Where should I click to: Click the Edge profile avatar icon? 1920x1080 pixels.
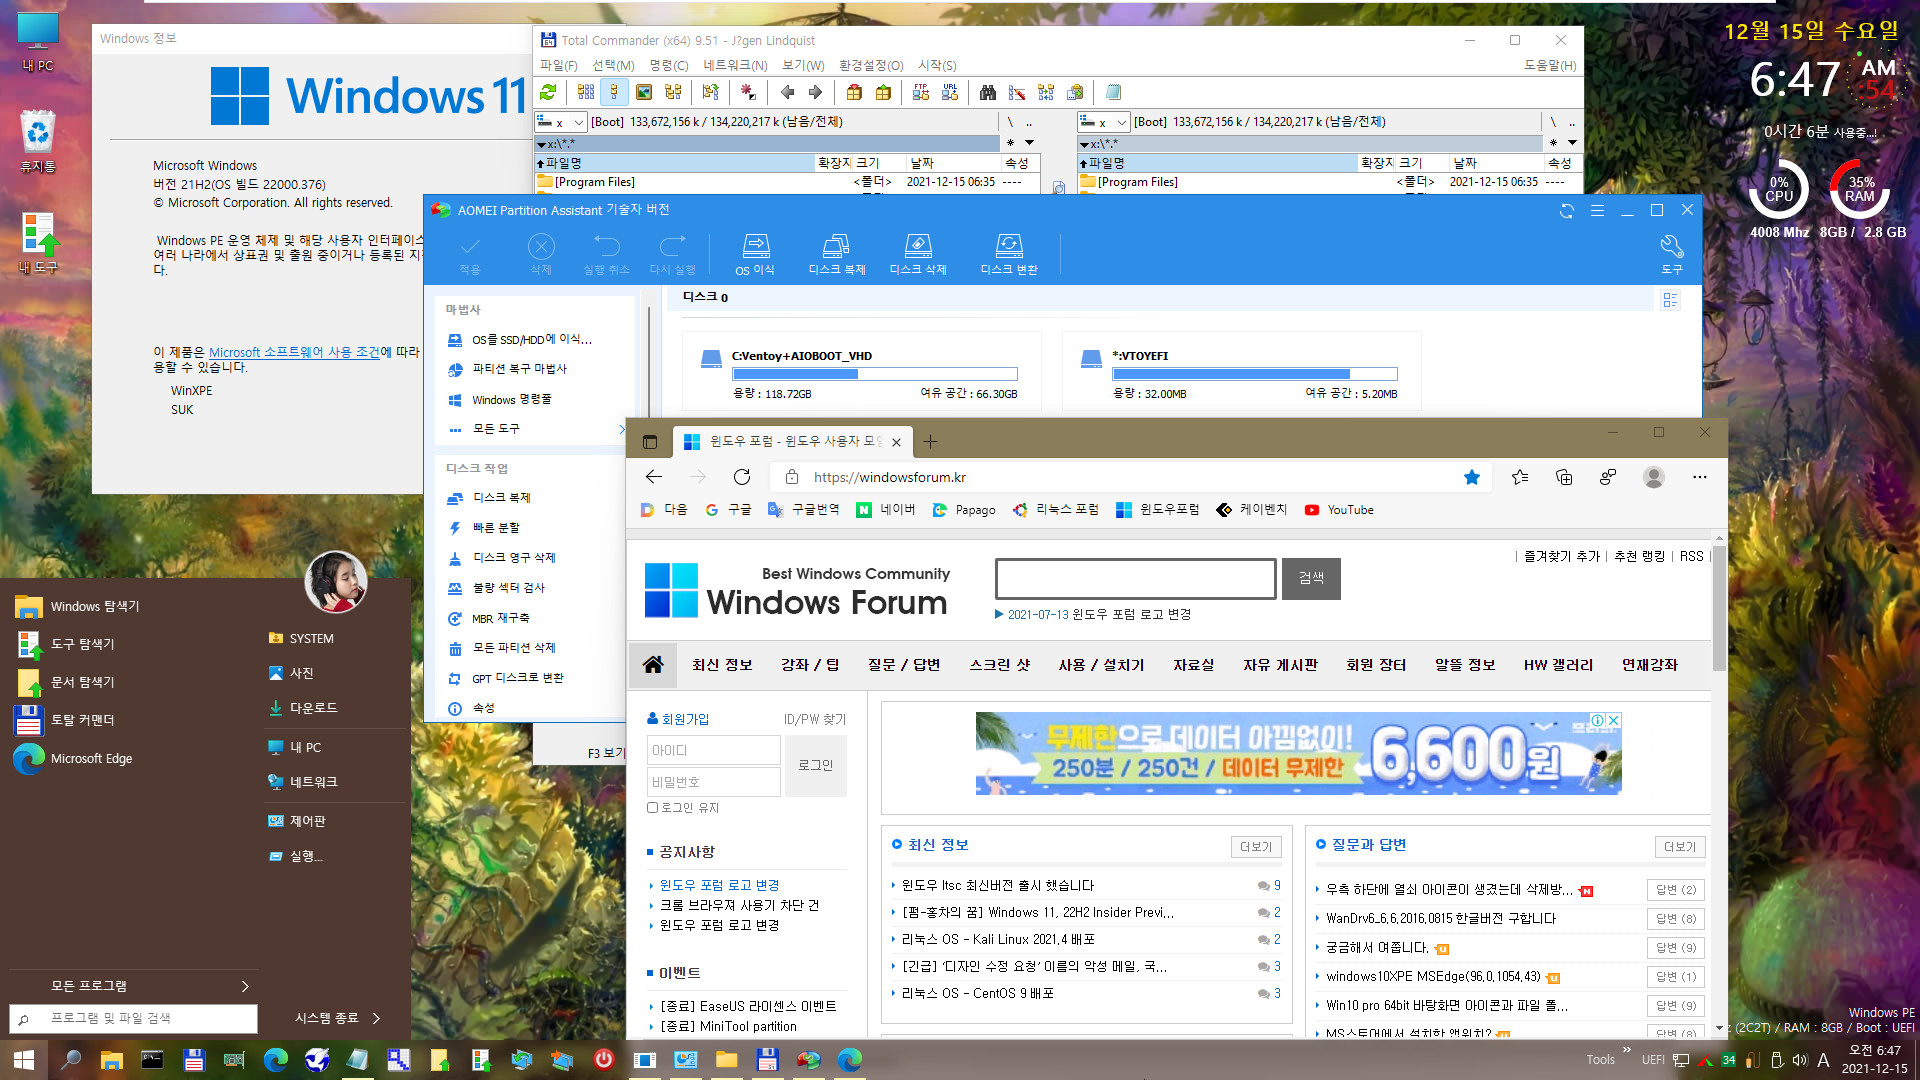click(1654, 477)
